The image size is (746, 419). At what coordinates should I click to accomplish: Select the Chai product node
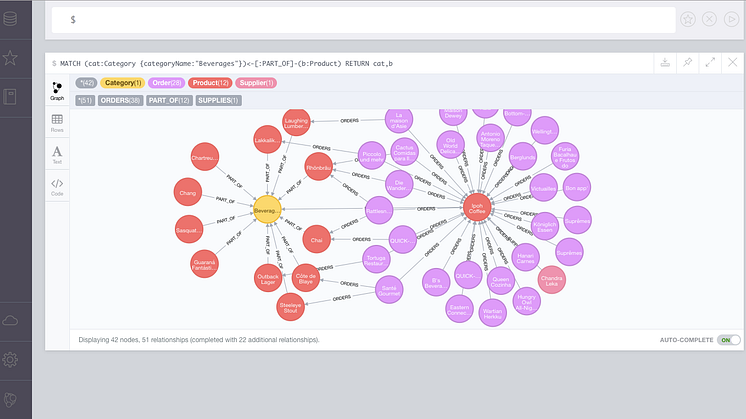(316, 239)
